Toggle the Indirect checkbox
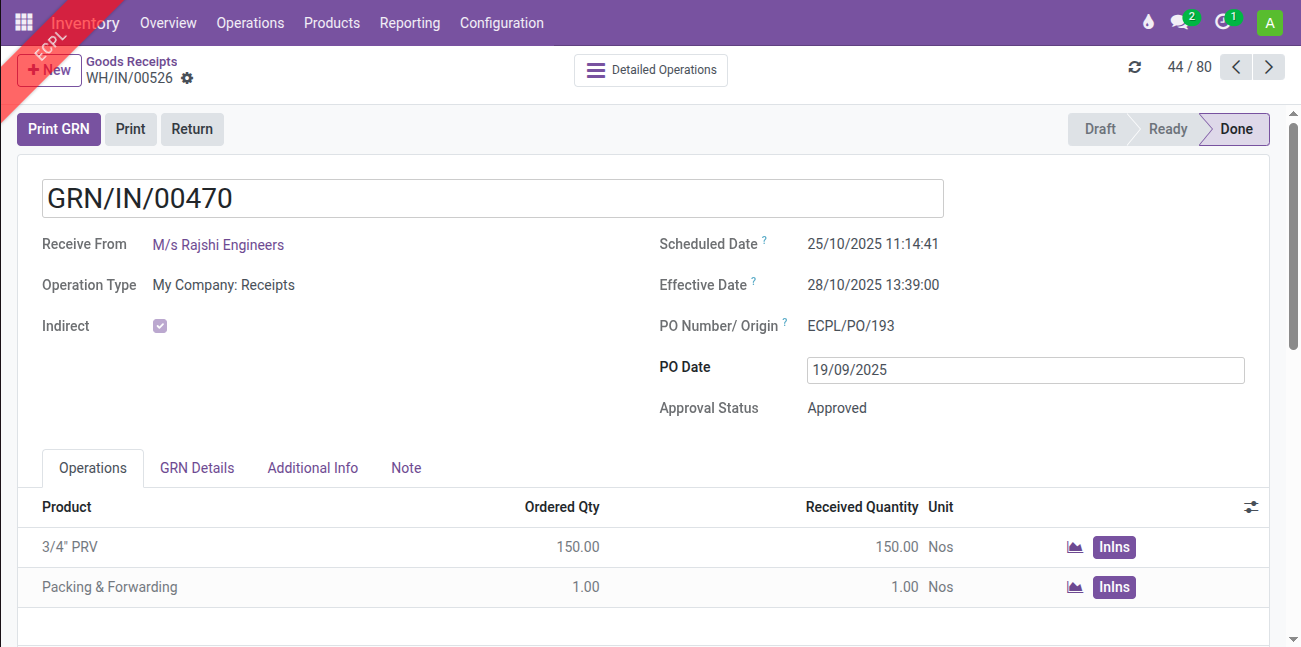The image size is (1301, 647). 160,326
